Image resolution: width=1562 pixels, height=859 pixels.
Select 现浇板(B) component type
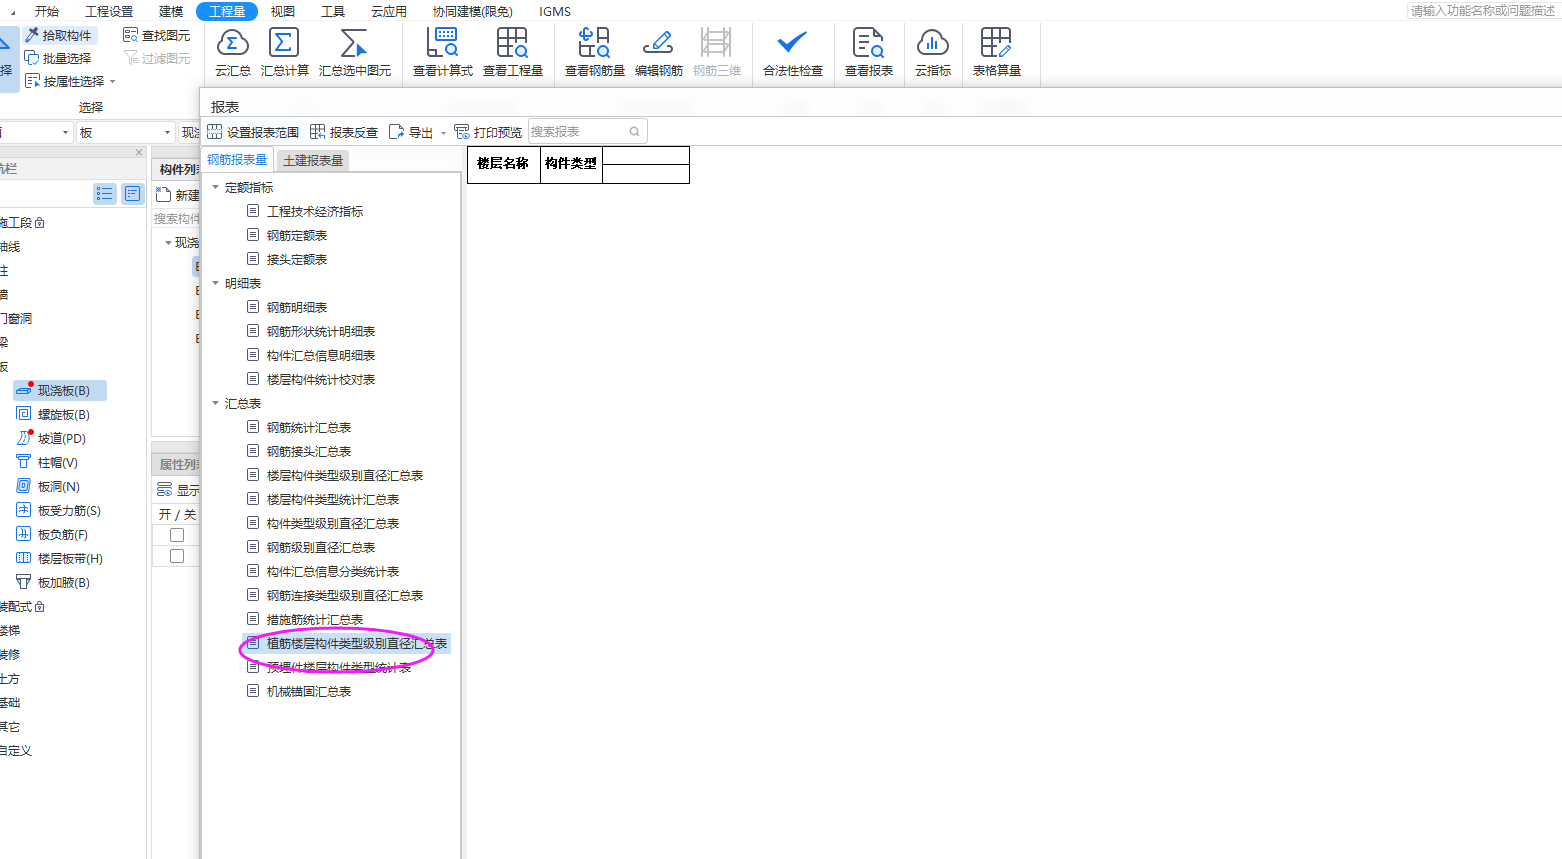60,391
